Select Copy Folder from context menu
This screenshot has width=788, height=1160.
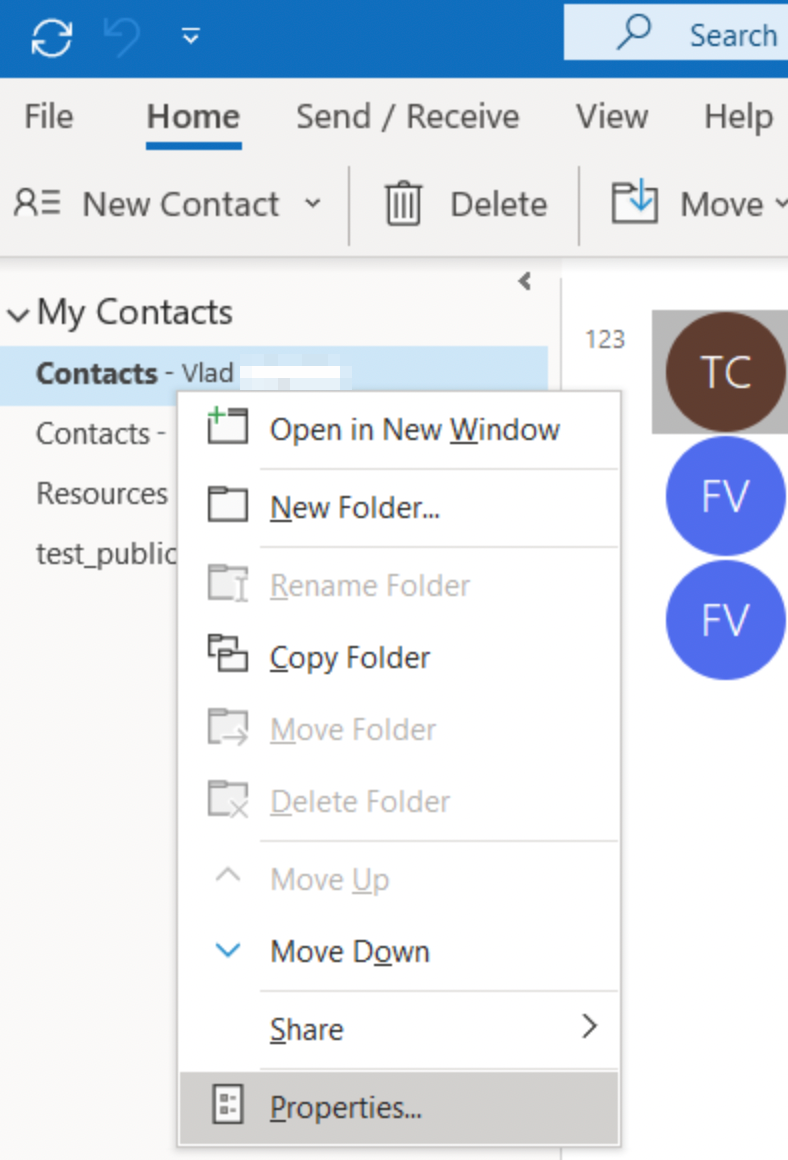click(350, 658)
